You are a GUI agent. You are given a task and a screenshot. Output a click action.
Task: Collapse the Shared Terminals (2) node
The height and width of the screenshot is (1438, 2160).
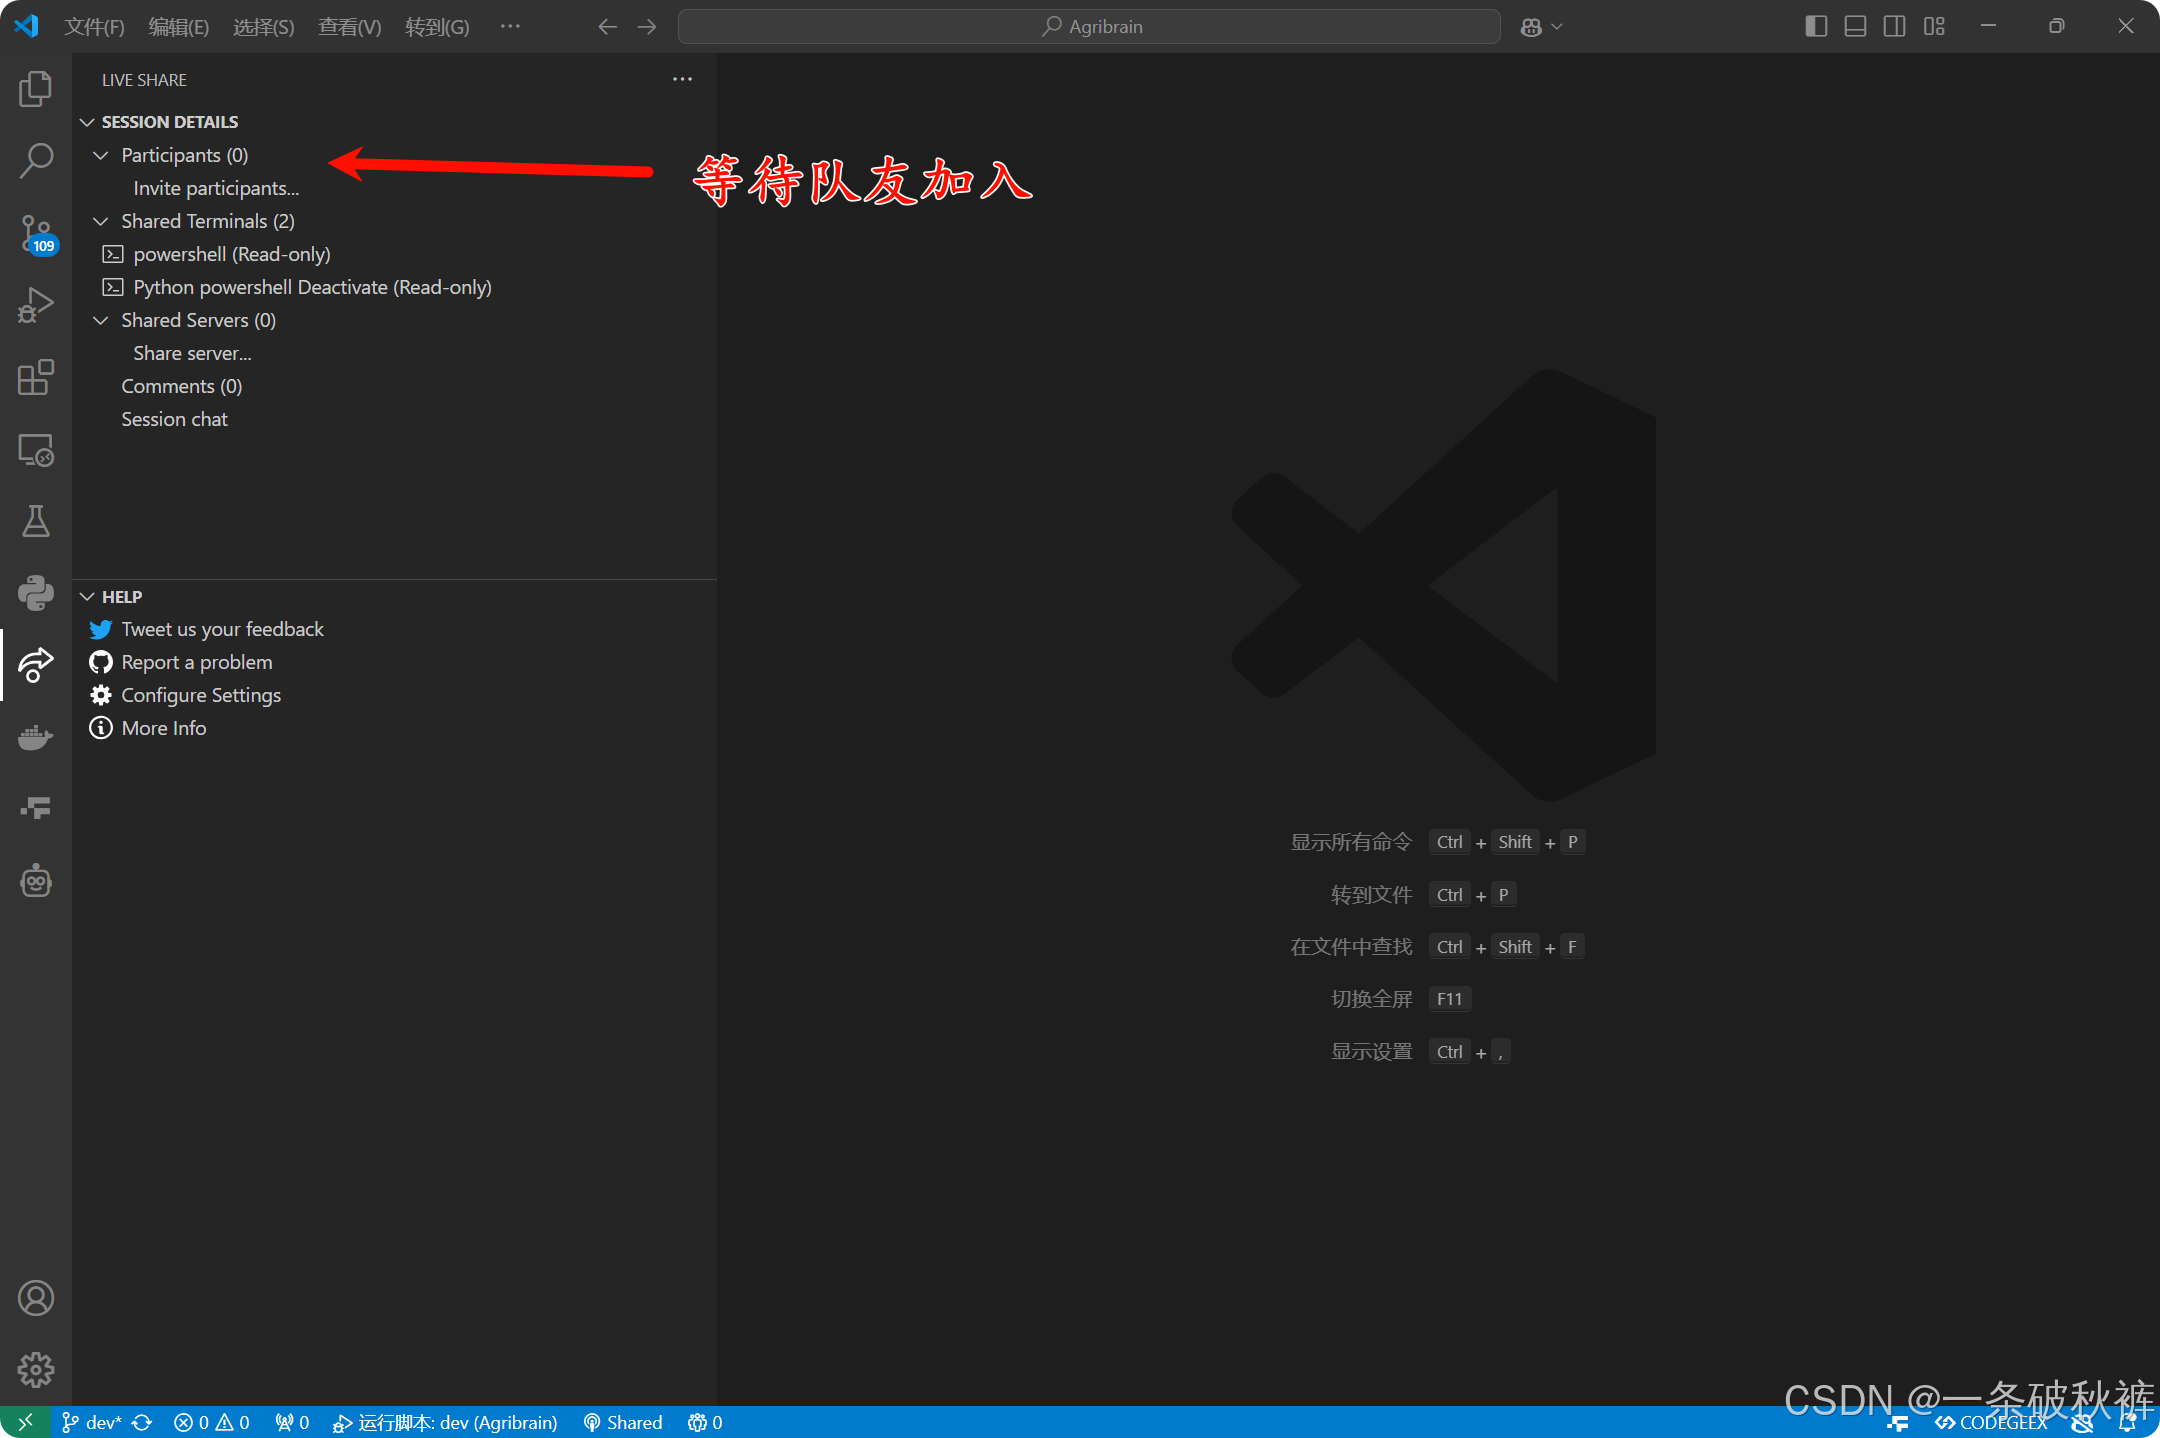tap(100, 221)
